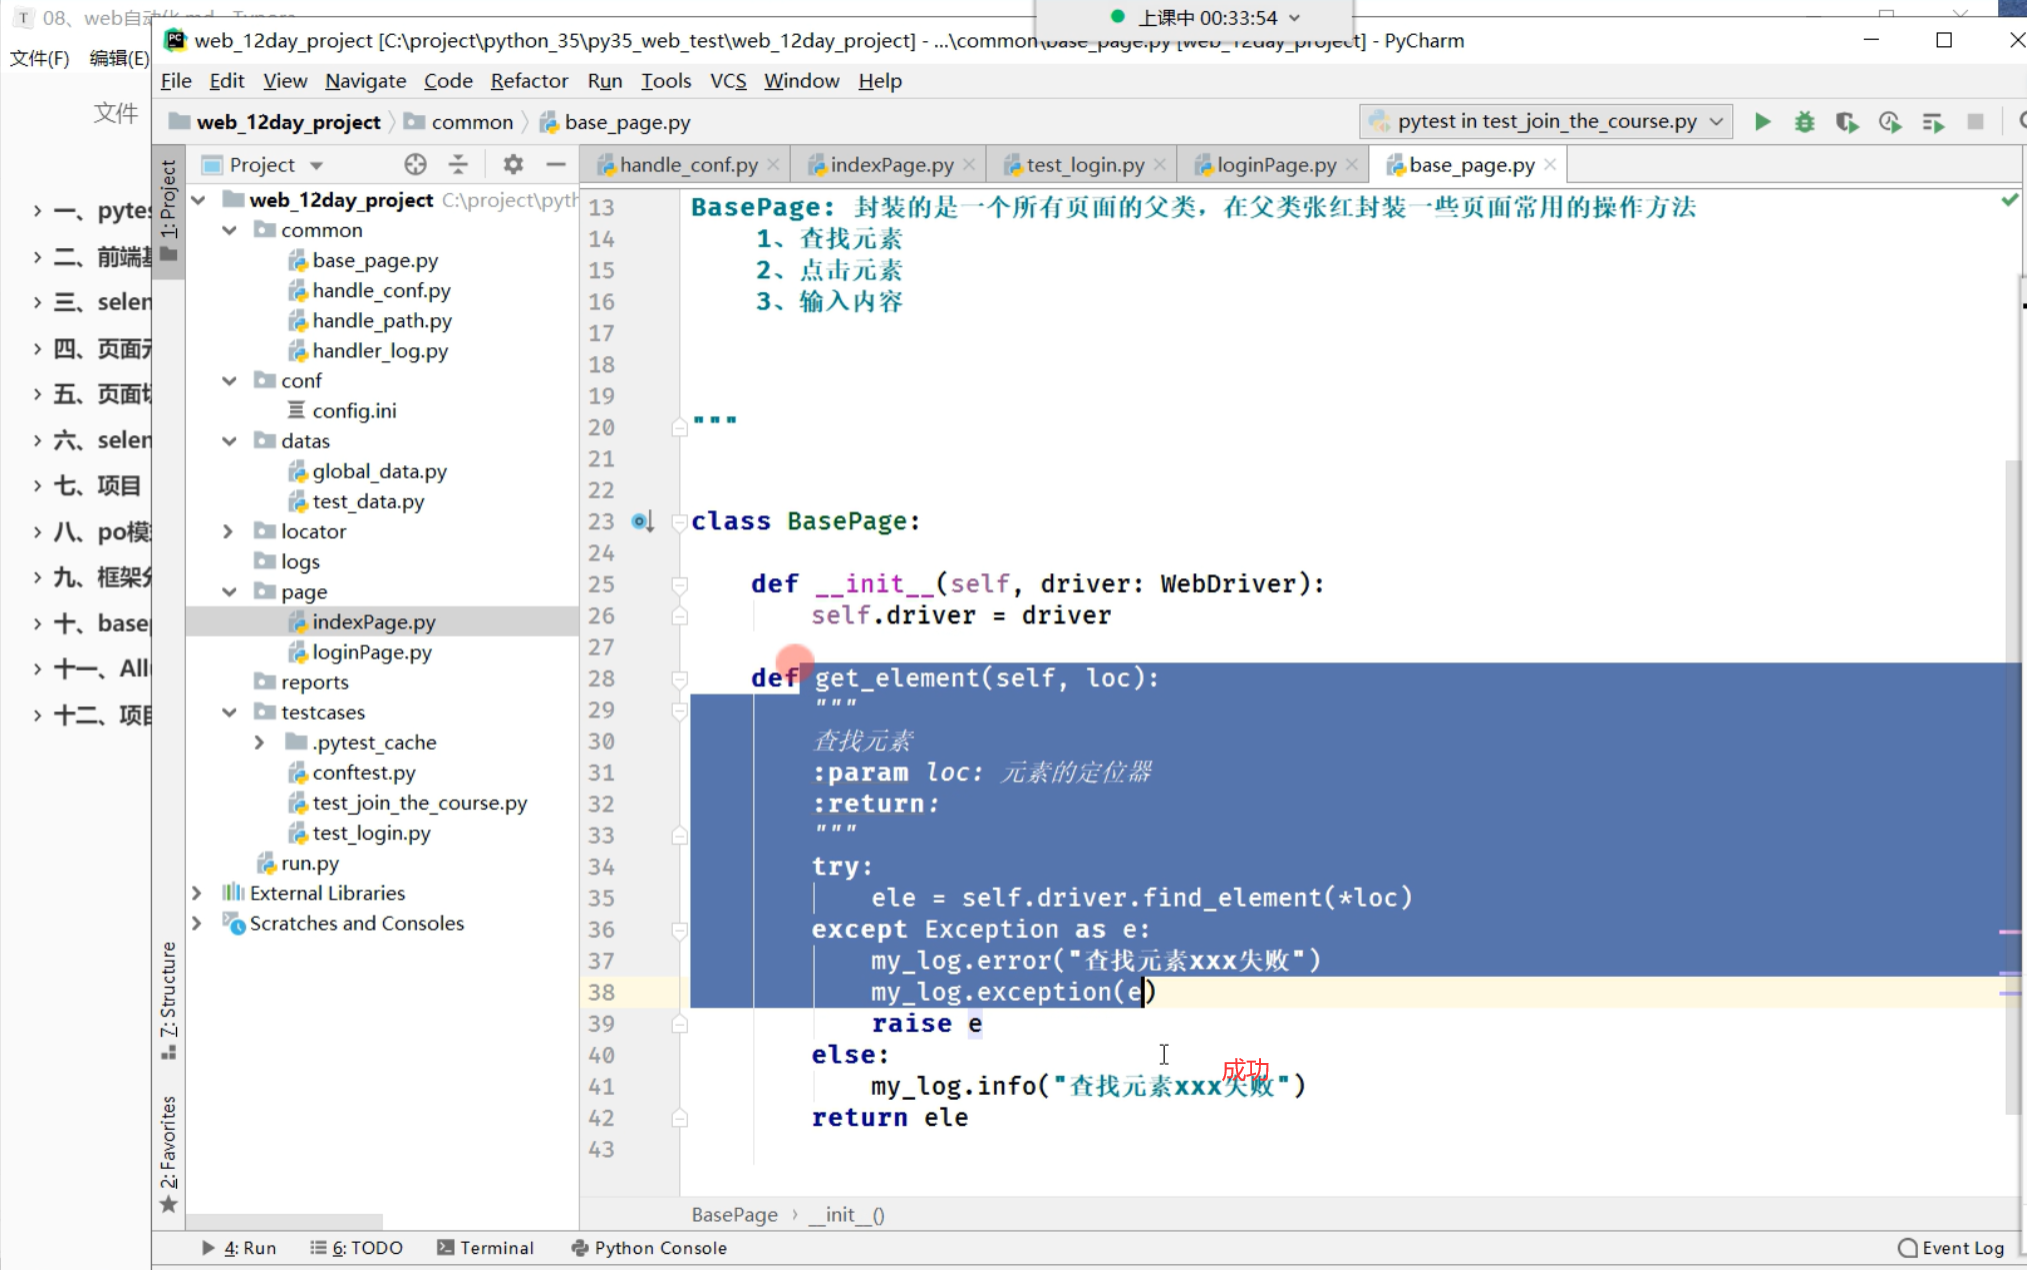This screenshot has height=1270, width=2027.
Task: Switch to the loginPage.py editor tab
Action: (x=1275, y=165)
